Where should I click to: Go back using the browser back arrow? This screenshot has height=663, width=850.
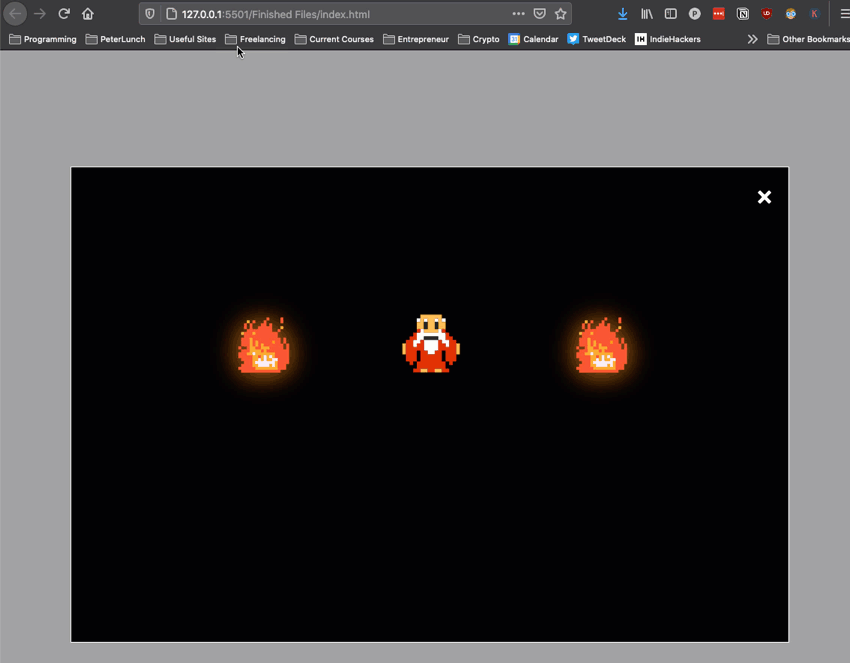pyautogui.click(x=15, y=14)
